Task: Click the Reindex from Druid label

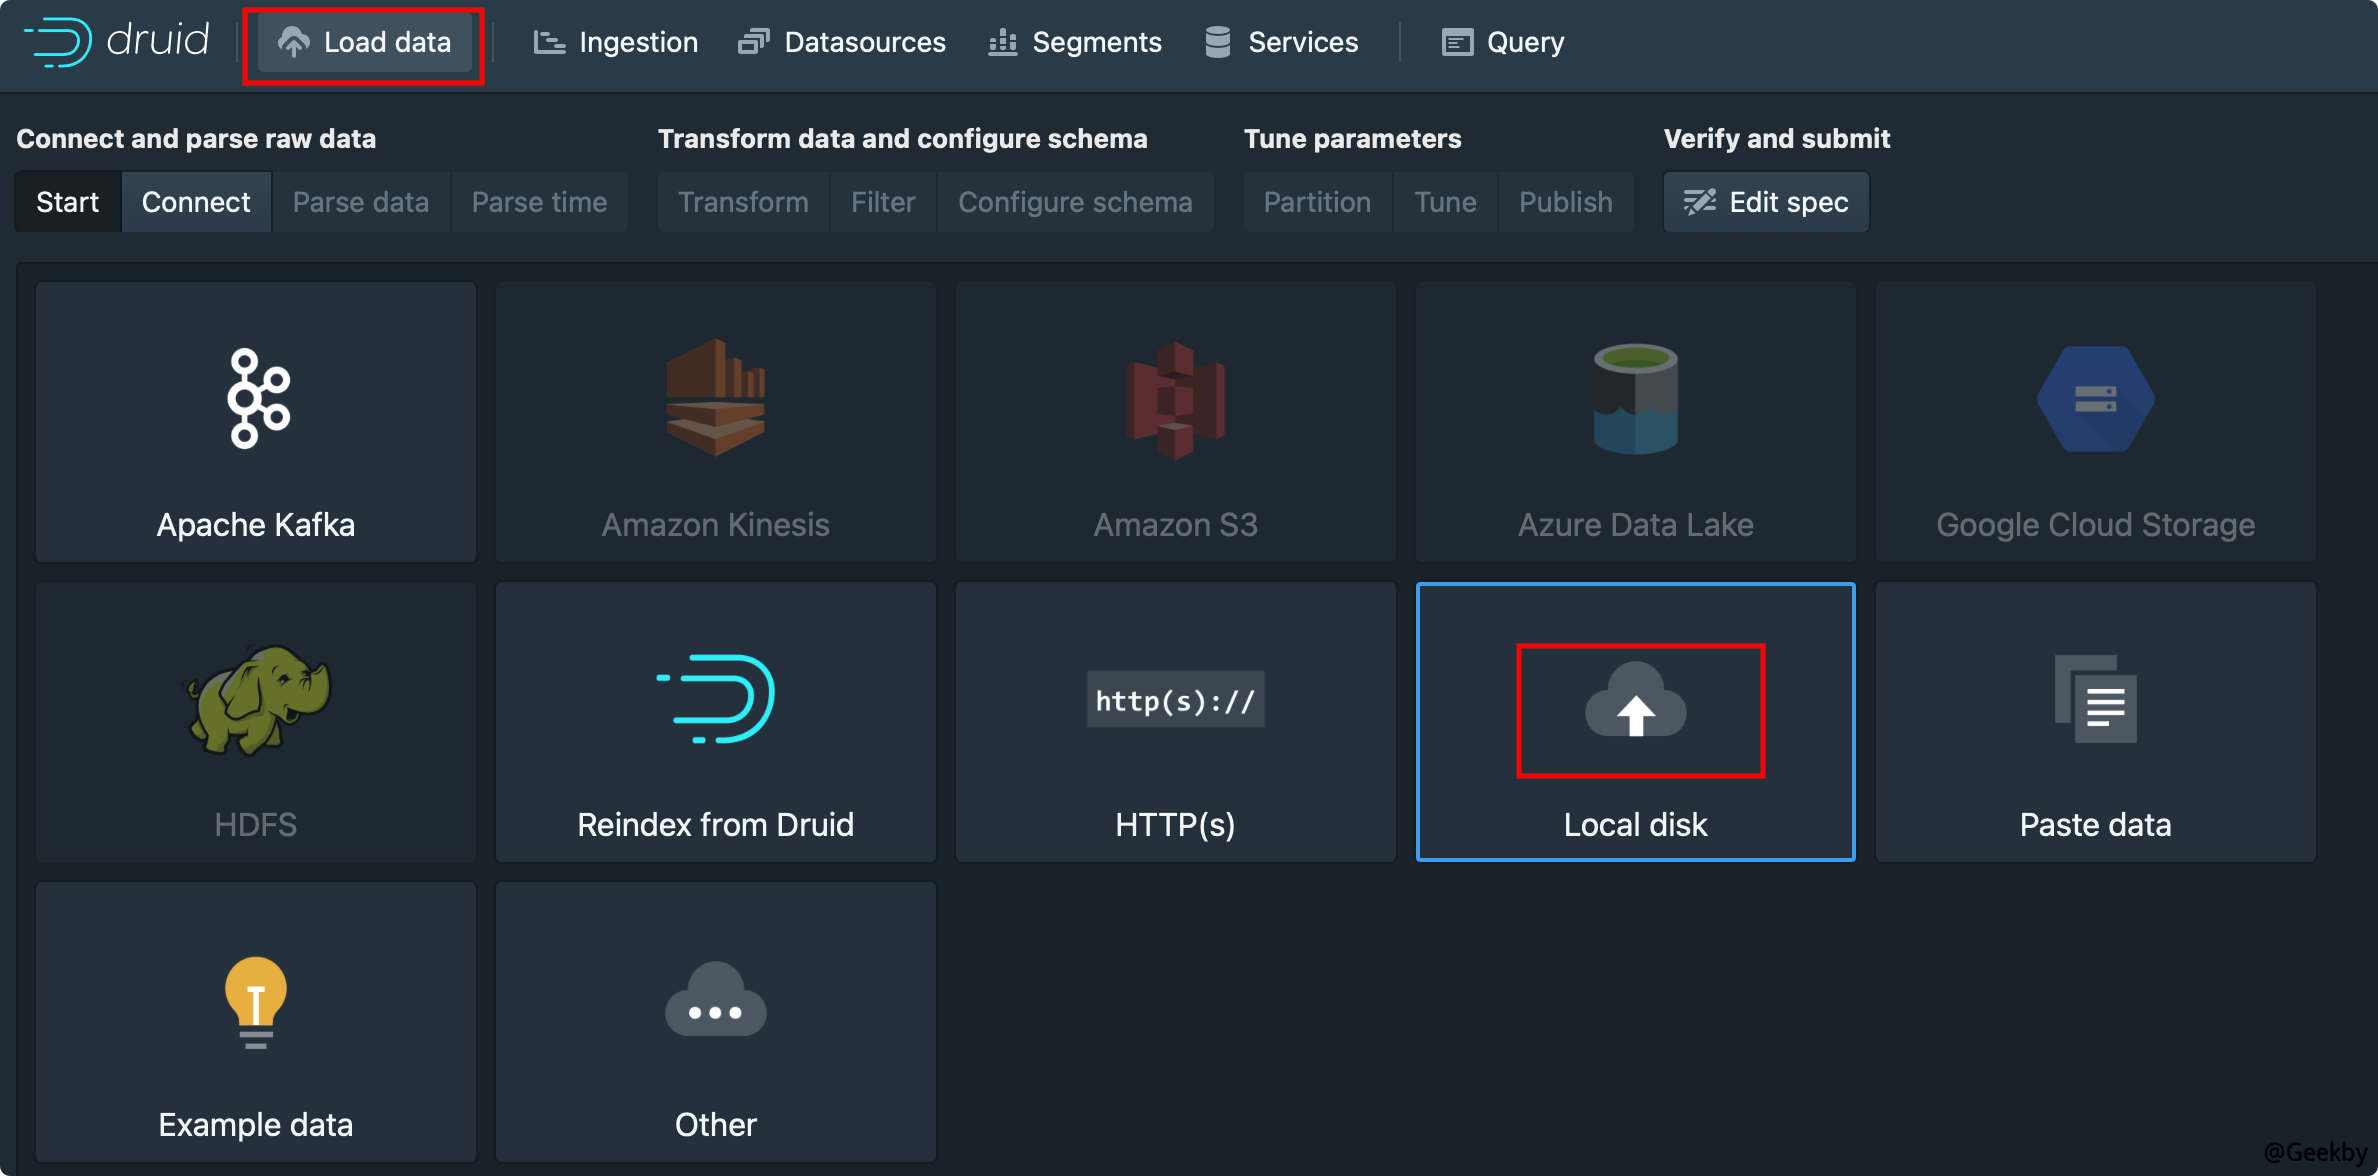Action: coord(716,825)
